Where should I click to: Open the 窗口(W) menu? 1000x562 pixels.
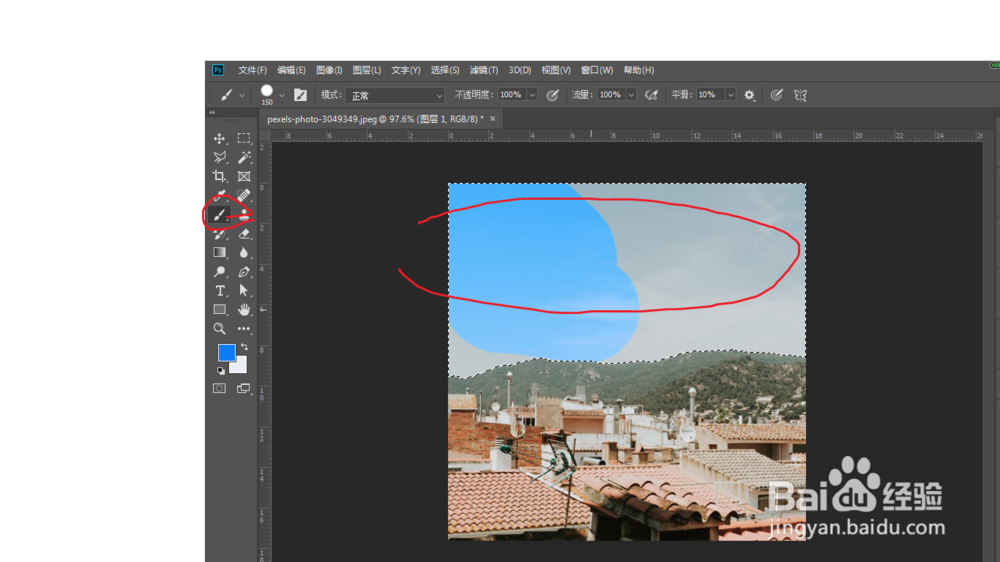pyautogui.click(x=597, y=70)
